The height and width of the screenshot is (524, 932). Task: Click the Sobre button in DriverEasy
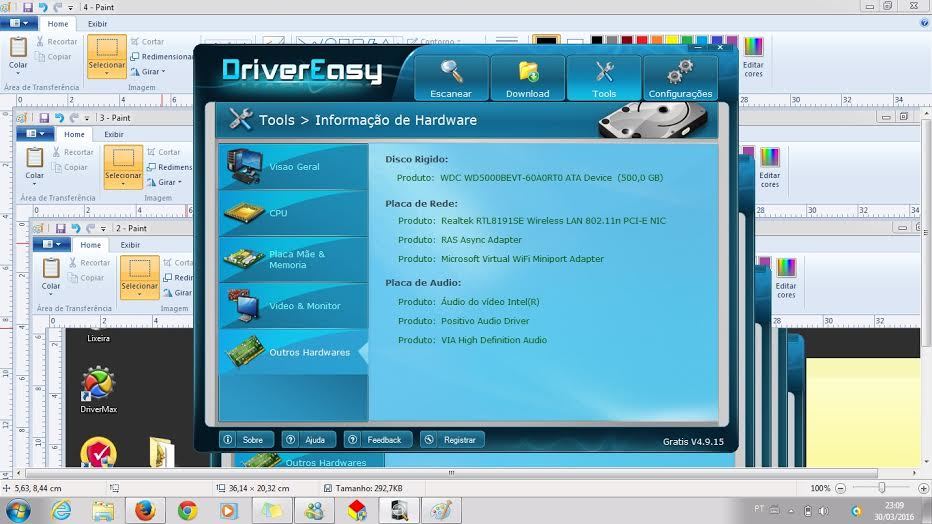click(x=246, y=440)
